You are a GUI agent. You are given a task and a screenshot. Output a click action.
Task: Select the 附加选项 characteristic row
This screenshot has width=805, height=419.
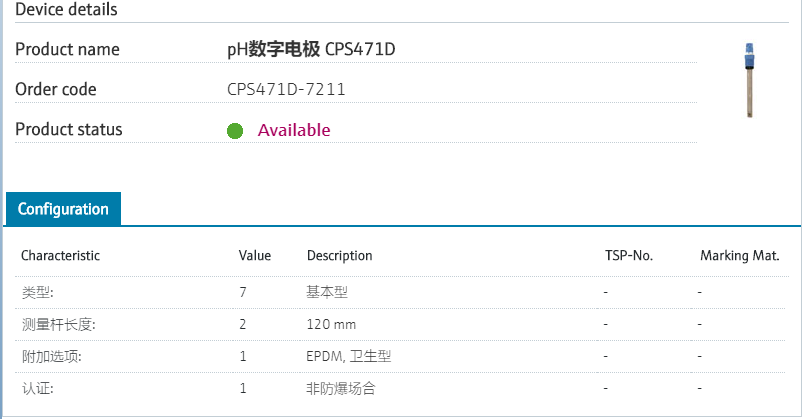[x=48, y=356]
